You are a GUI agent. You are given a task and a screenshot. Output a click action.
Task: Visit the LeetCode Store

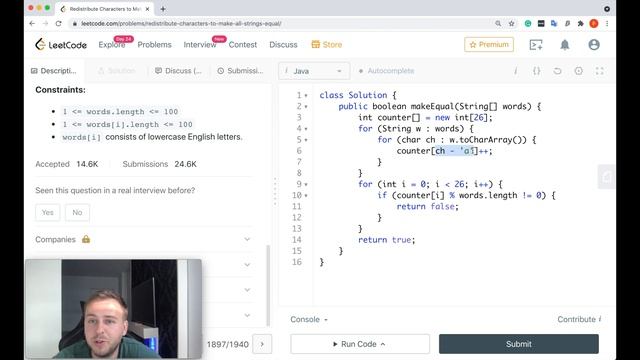click(x=327, y=44)
